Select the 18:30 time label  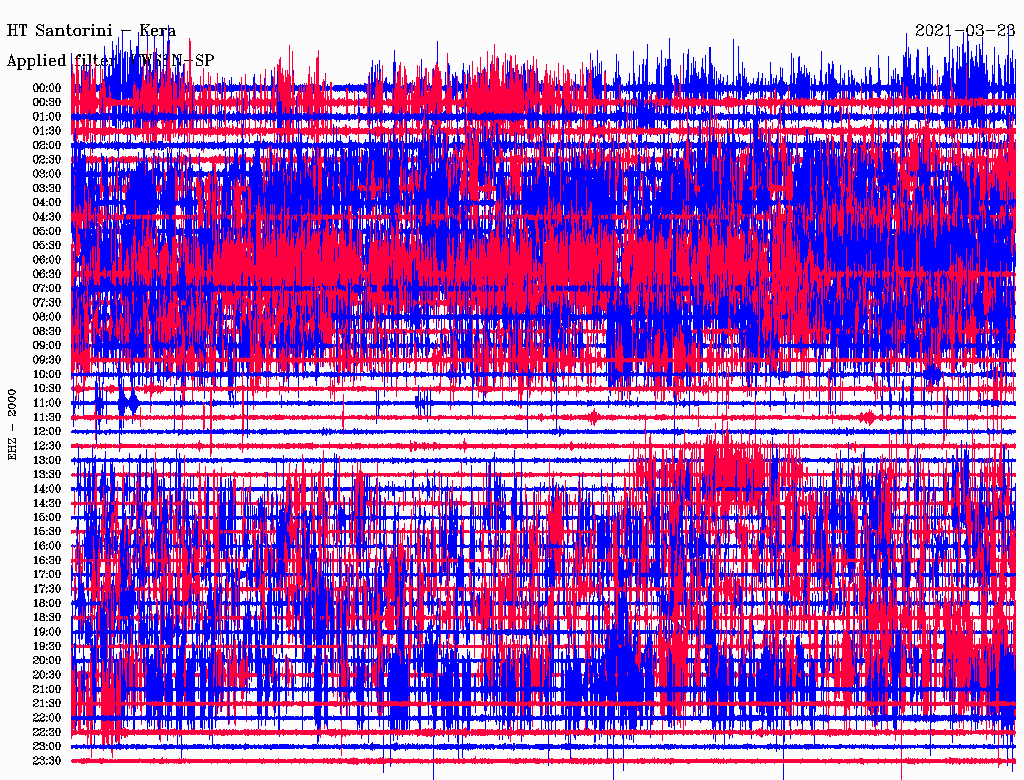click(47, 618)
